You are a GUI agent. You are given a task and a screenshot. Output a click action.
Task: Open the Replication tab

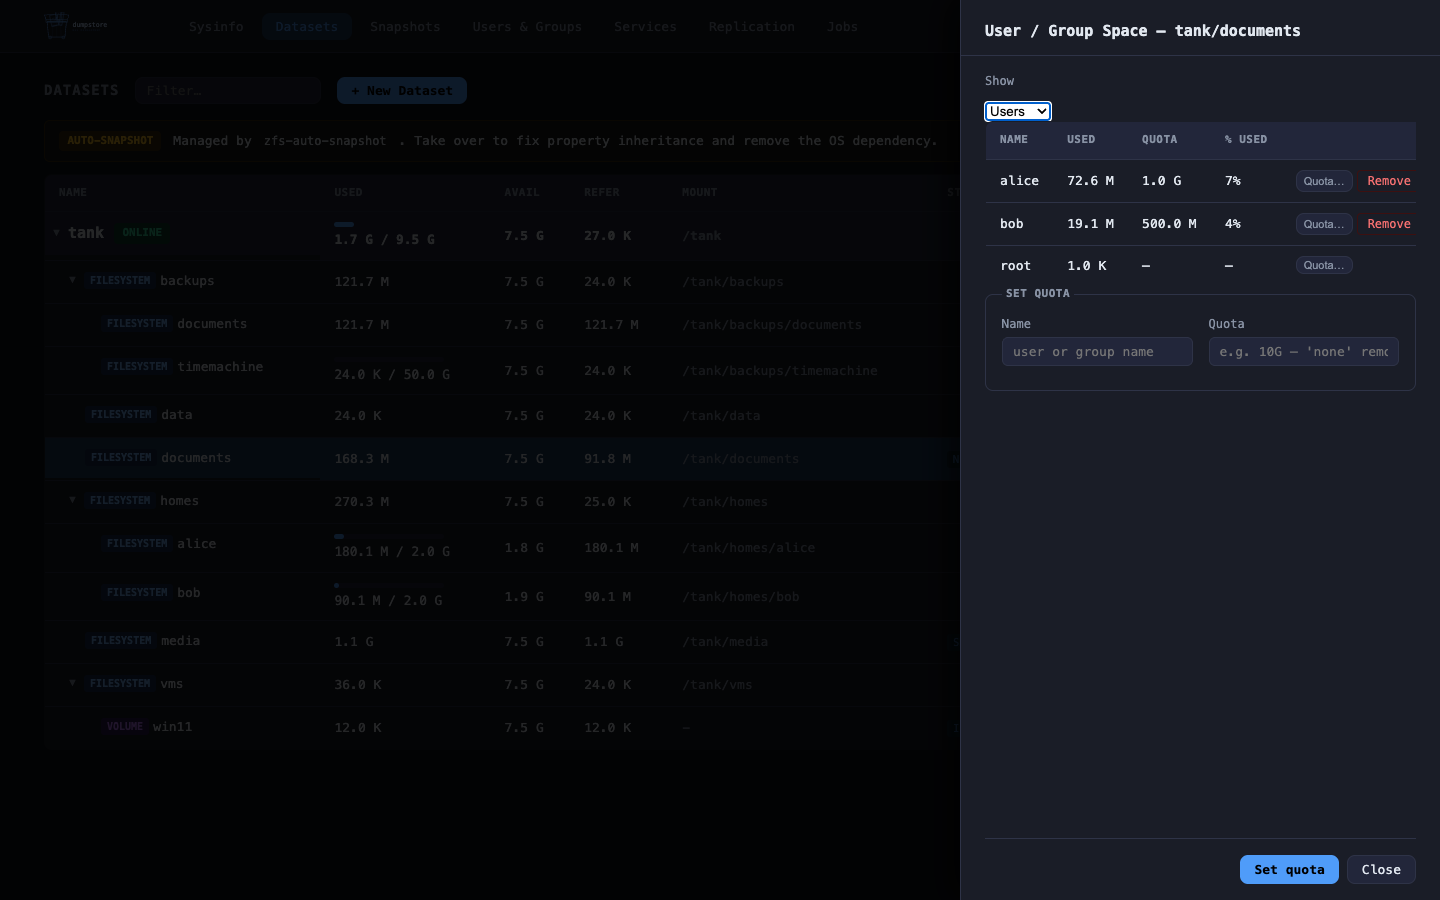752,27
